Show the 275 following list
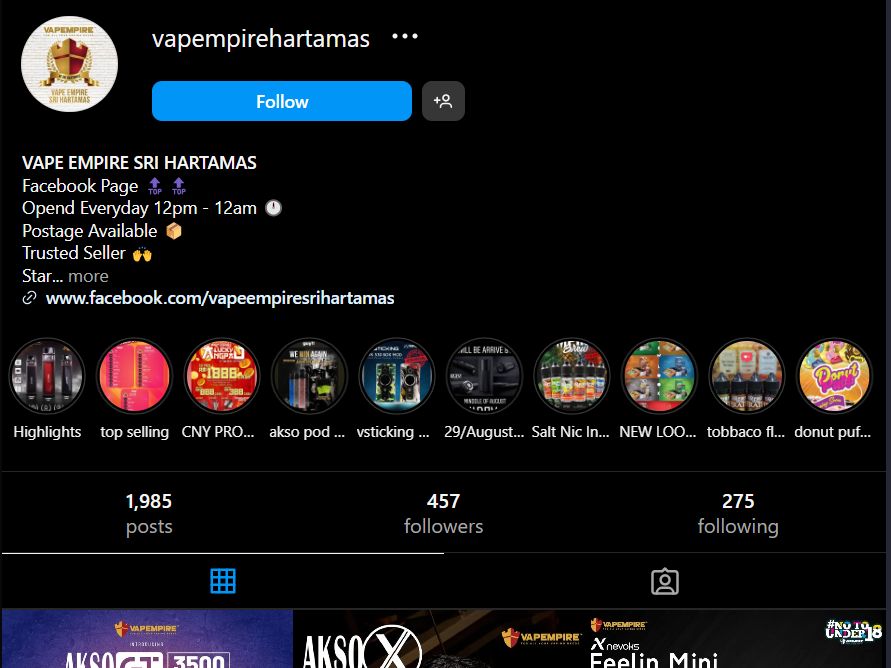 point(738,513)
